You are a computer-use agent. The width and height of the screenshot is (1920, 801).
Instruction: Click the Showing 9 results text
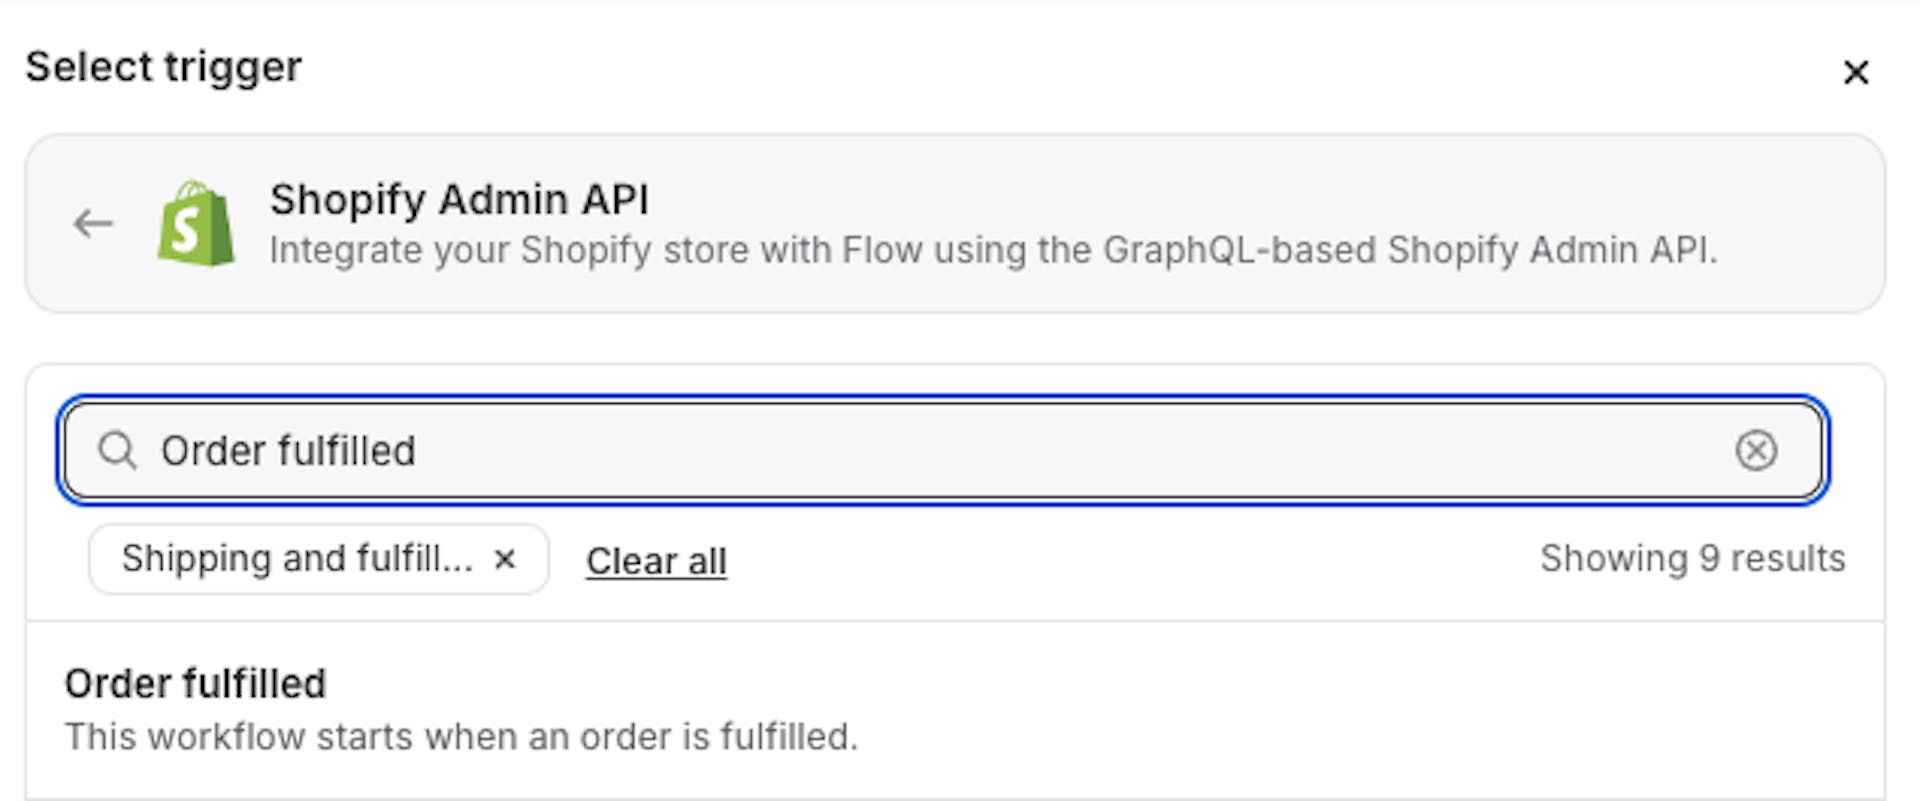click(1692, 559)
